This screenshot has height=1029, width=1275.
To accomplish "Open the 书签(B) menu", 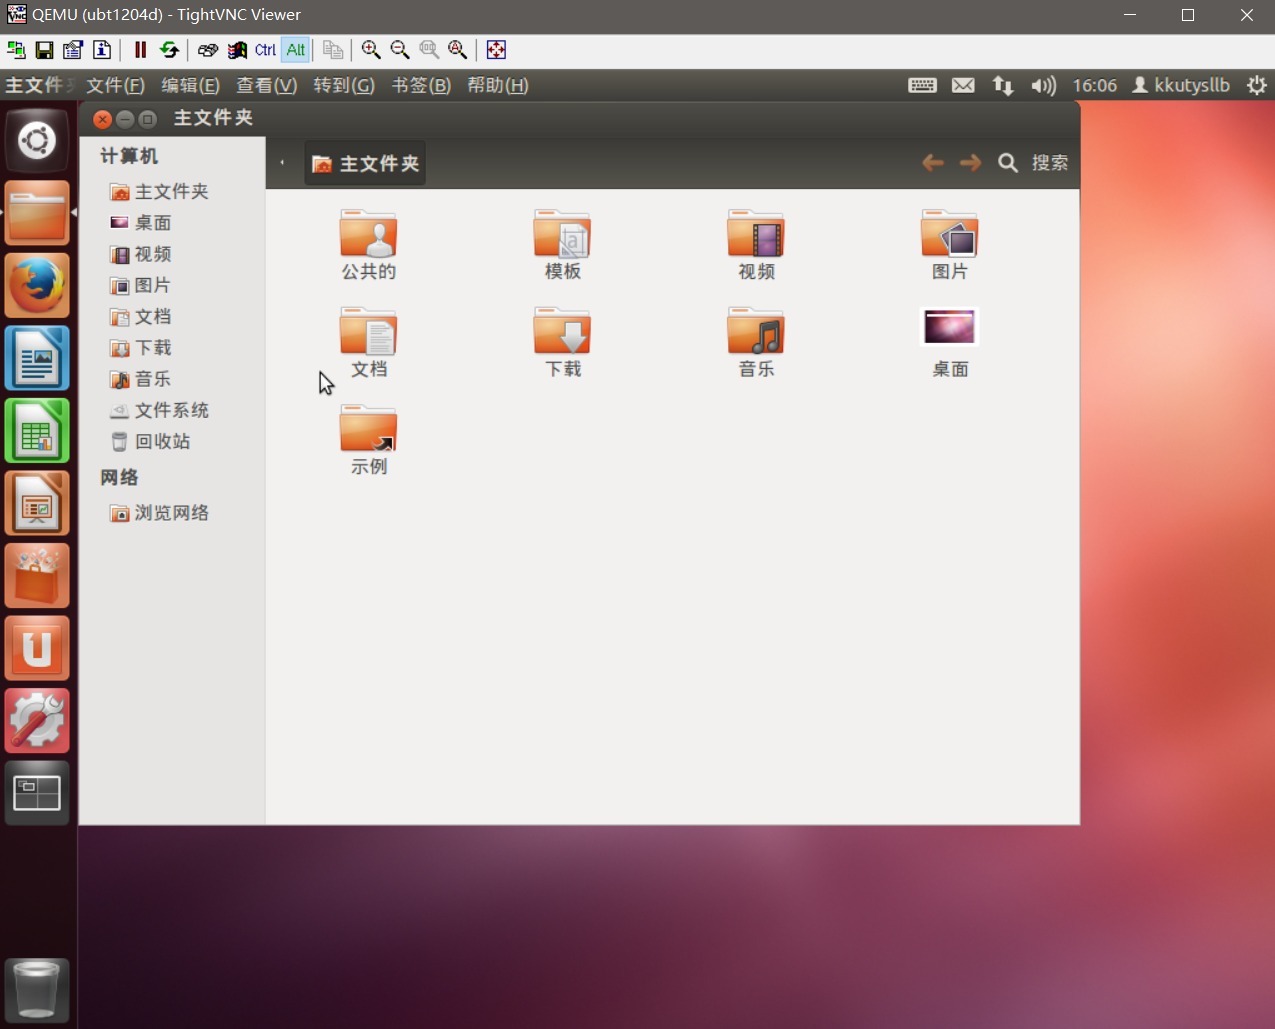I will point(421,85).
